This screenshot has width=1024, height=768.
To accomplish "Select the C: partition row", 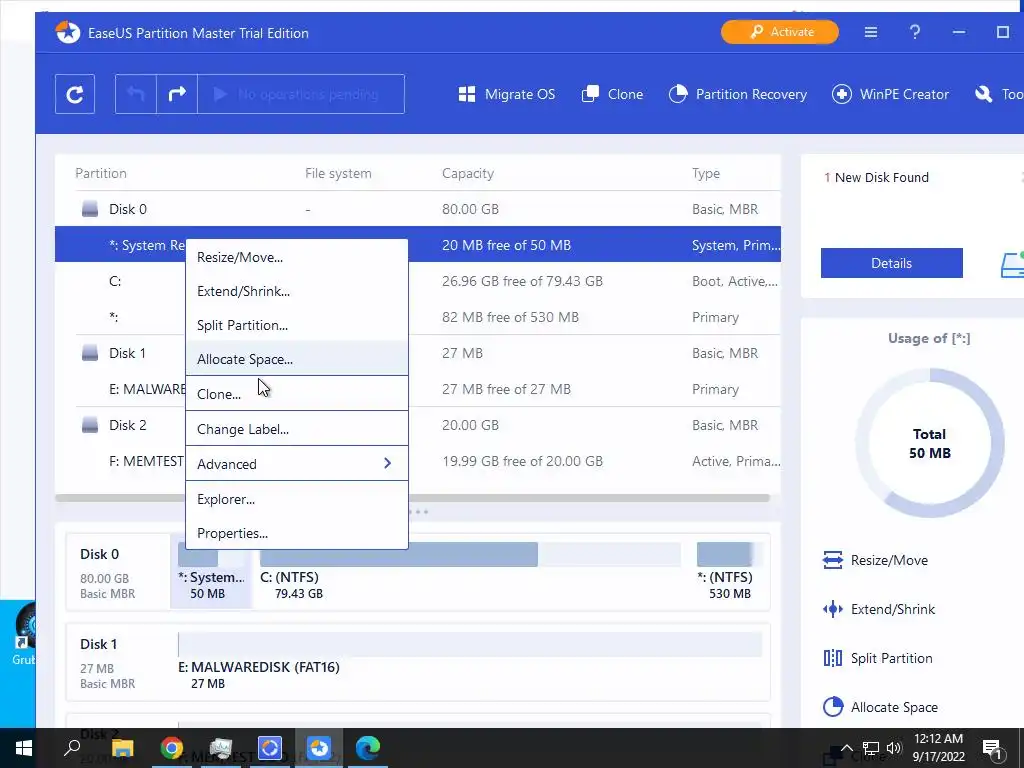I will point(418,281).
